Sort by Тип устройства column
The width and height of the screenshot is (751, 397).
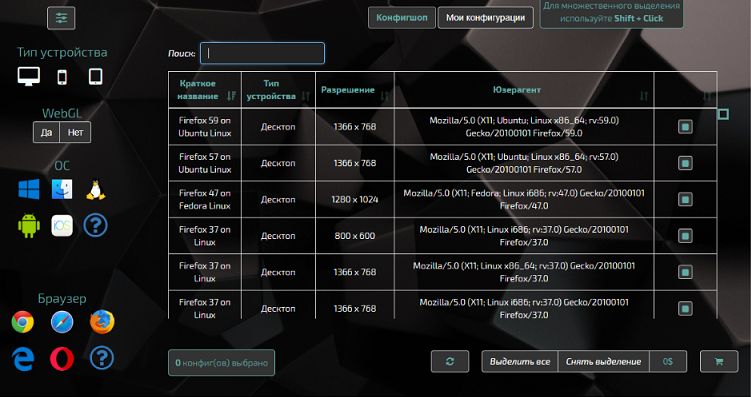tap(278, 90)
